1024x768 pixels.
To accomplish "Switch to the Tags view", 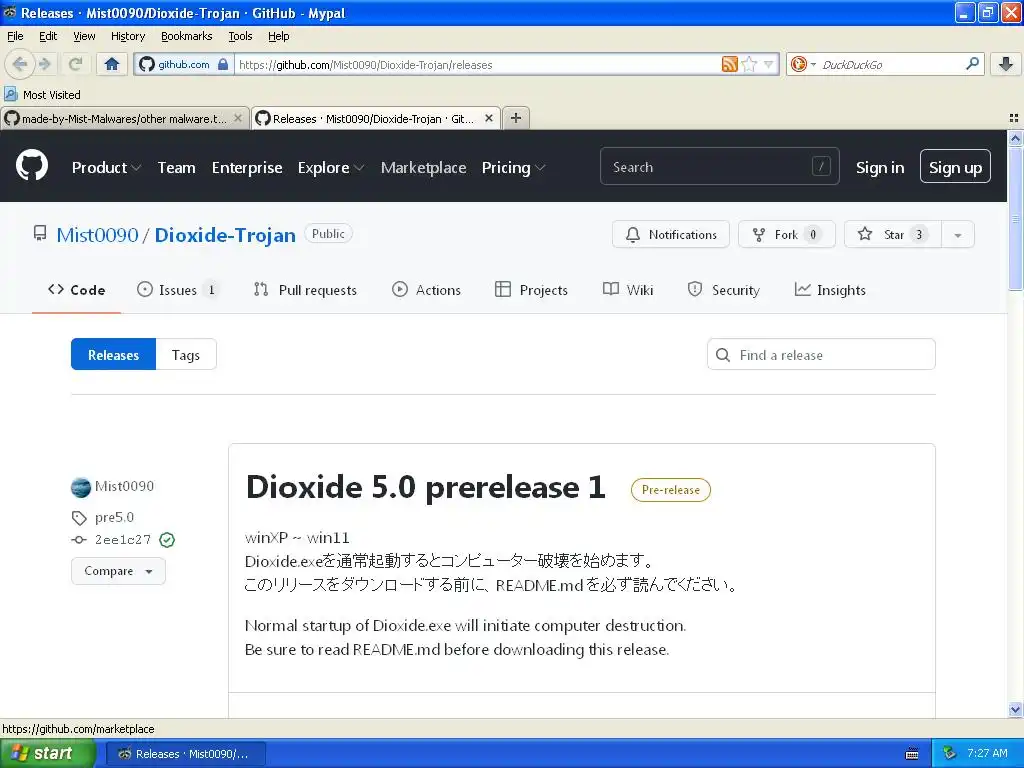I will 185,355.
